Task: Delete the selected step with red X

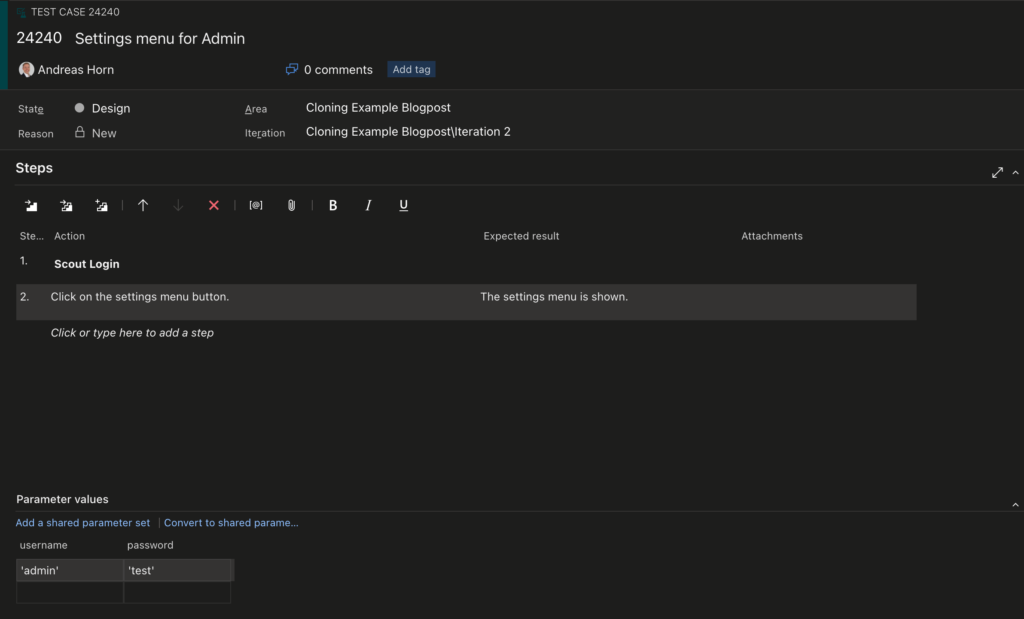Action: click(213, 205)
